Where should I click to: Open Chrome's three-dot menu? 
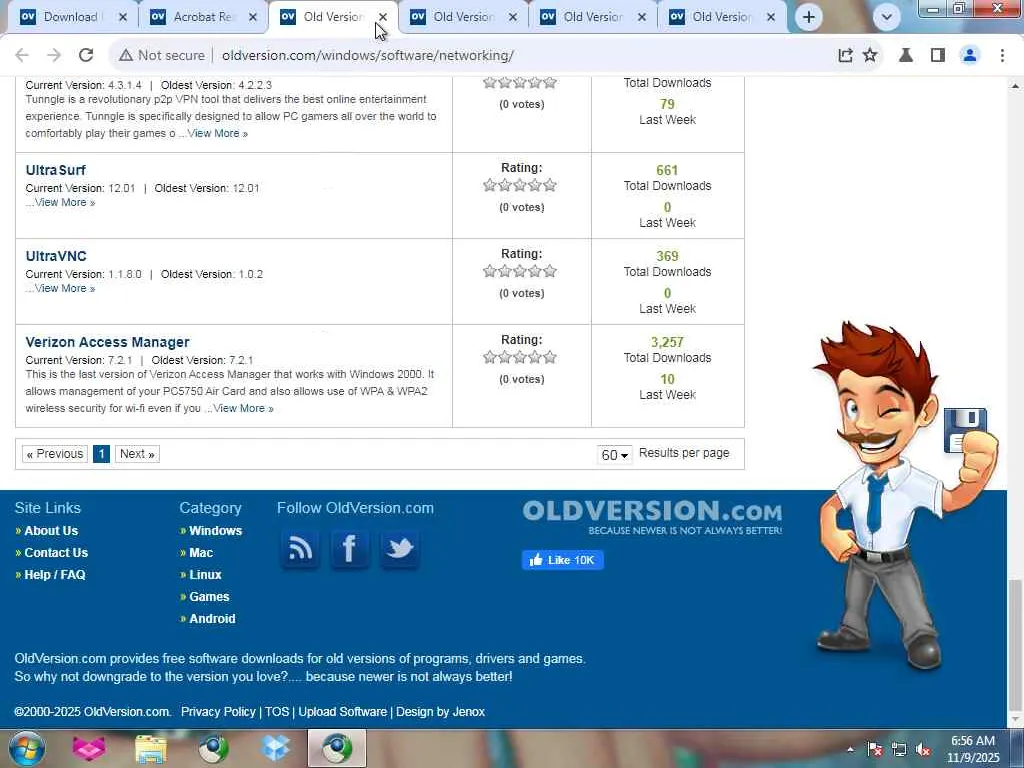click(1002, 56)
